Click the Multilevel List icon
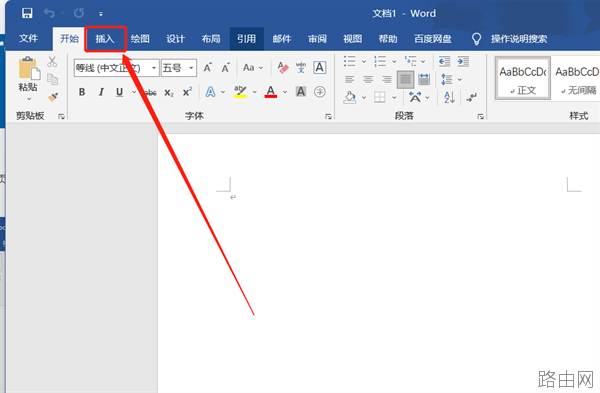600x393 pixels. 411,61
